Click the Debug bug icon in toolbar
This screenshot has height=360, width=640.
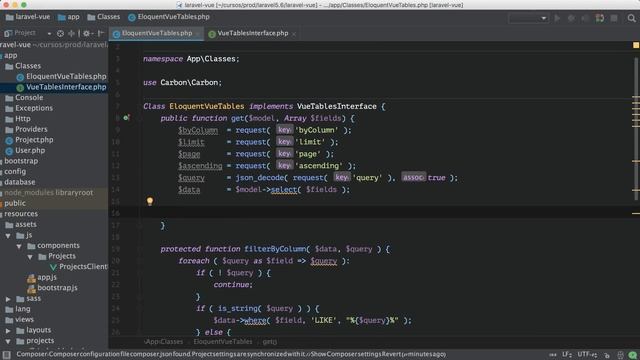click(571, 18)
